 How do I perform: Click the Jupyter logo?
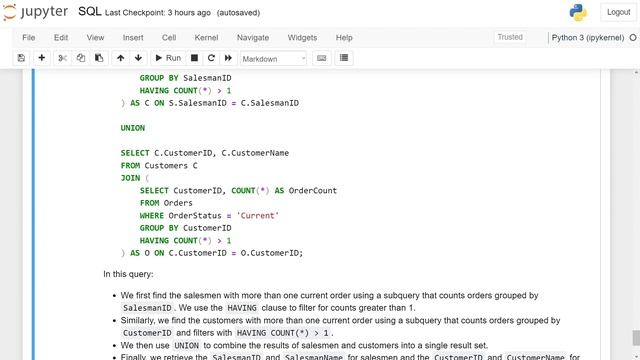tap(36, 12)
